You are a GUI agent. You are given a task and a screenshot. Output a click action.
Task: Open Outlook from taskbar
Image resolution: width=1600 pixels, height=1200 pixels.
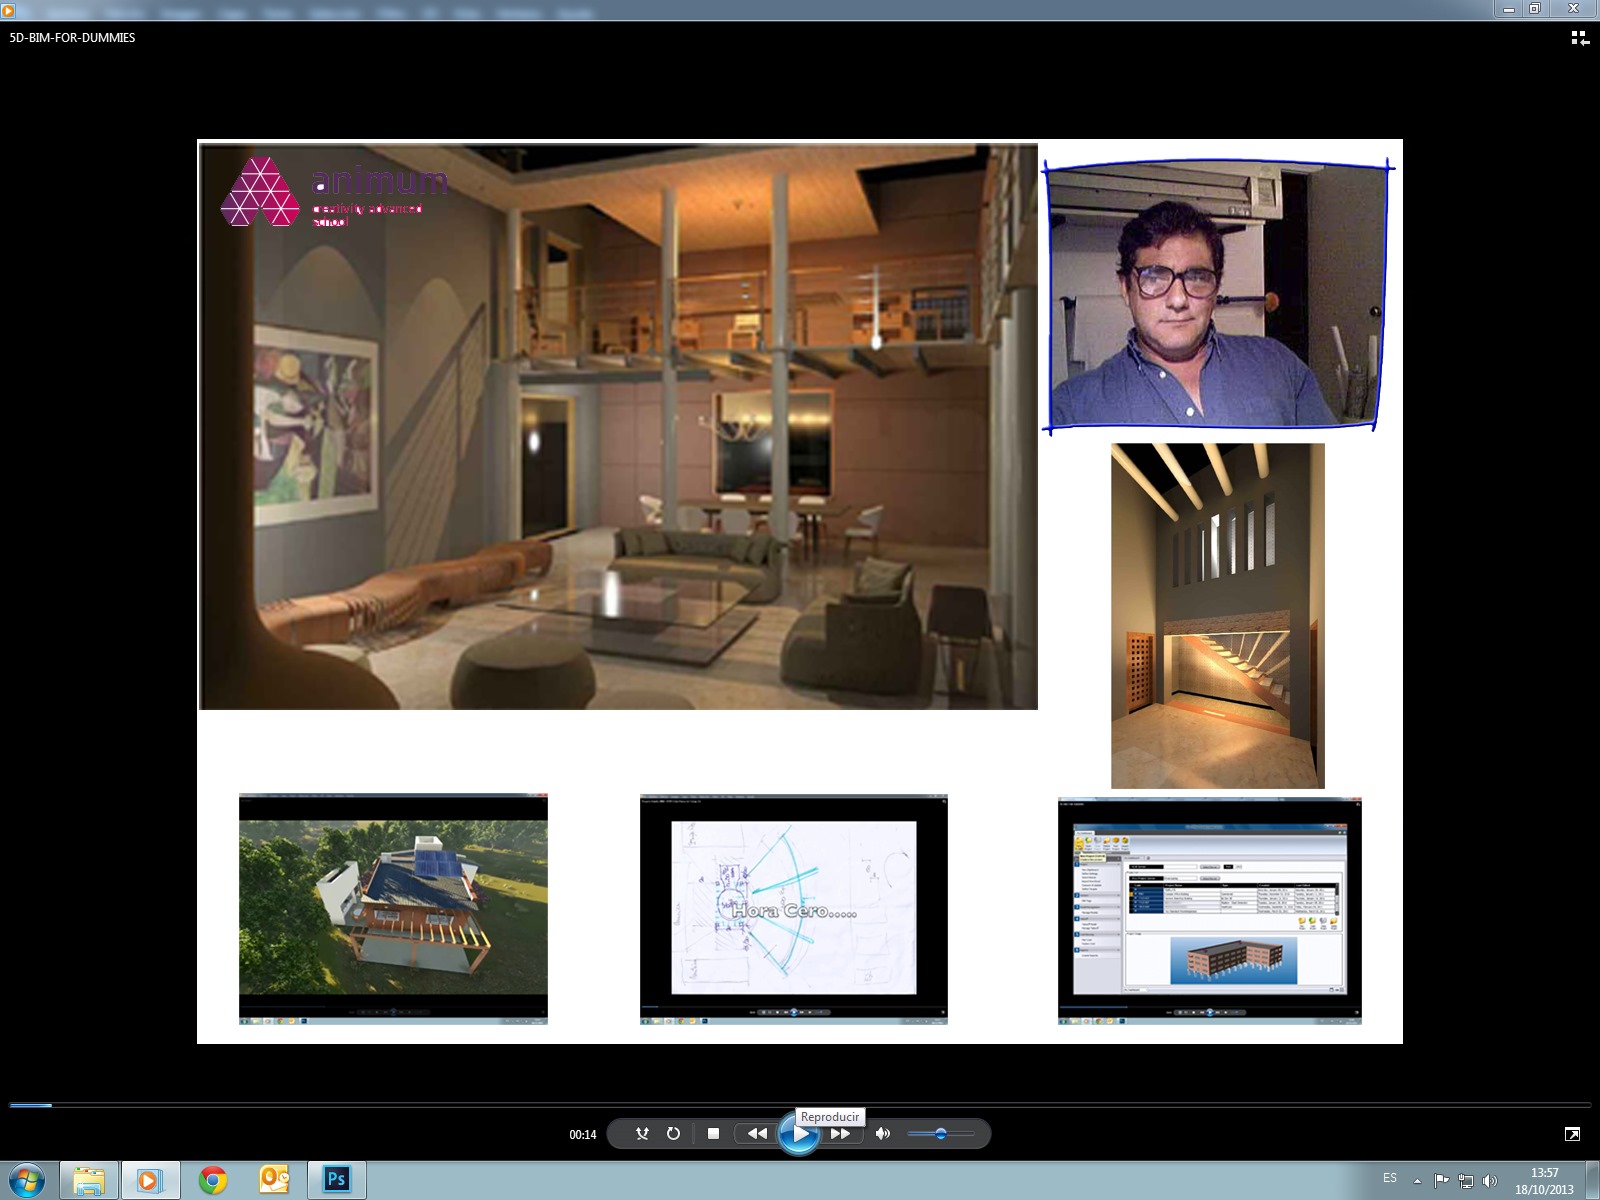pyautogui.click(x=274, y=1180)
